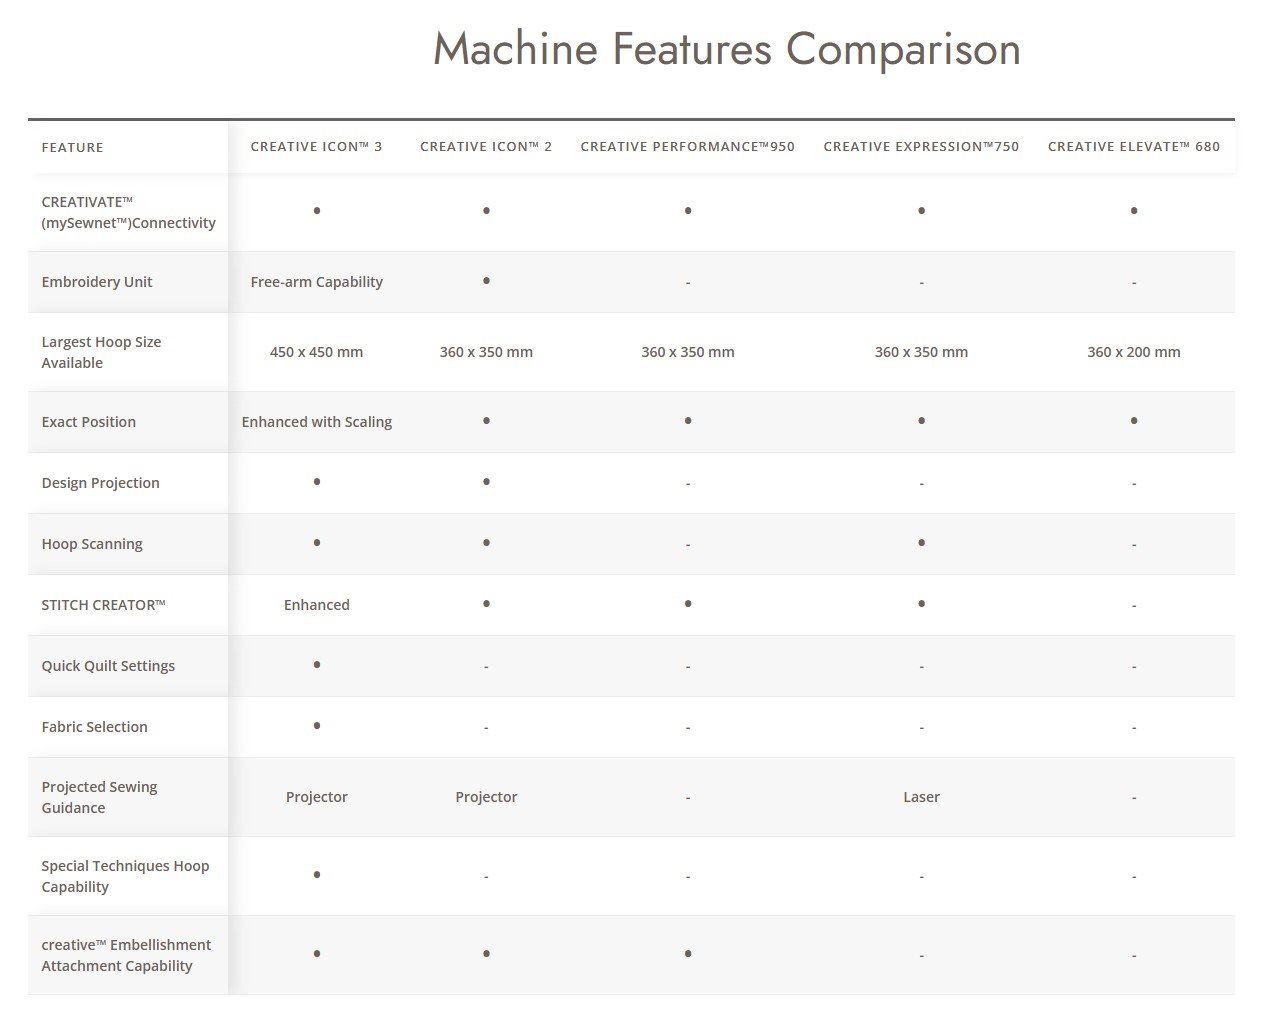1266x1024 pixels.
Task: Click the Exact Position dot under Icon 2
Action: [x=486, y=421]
